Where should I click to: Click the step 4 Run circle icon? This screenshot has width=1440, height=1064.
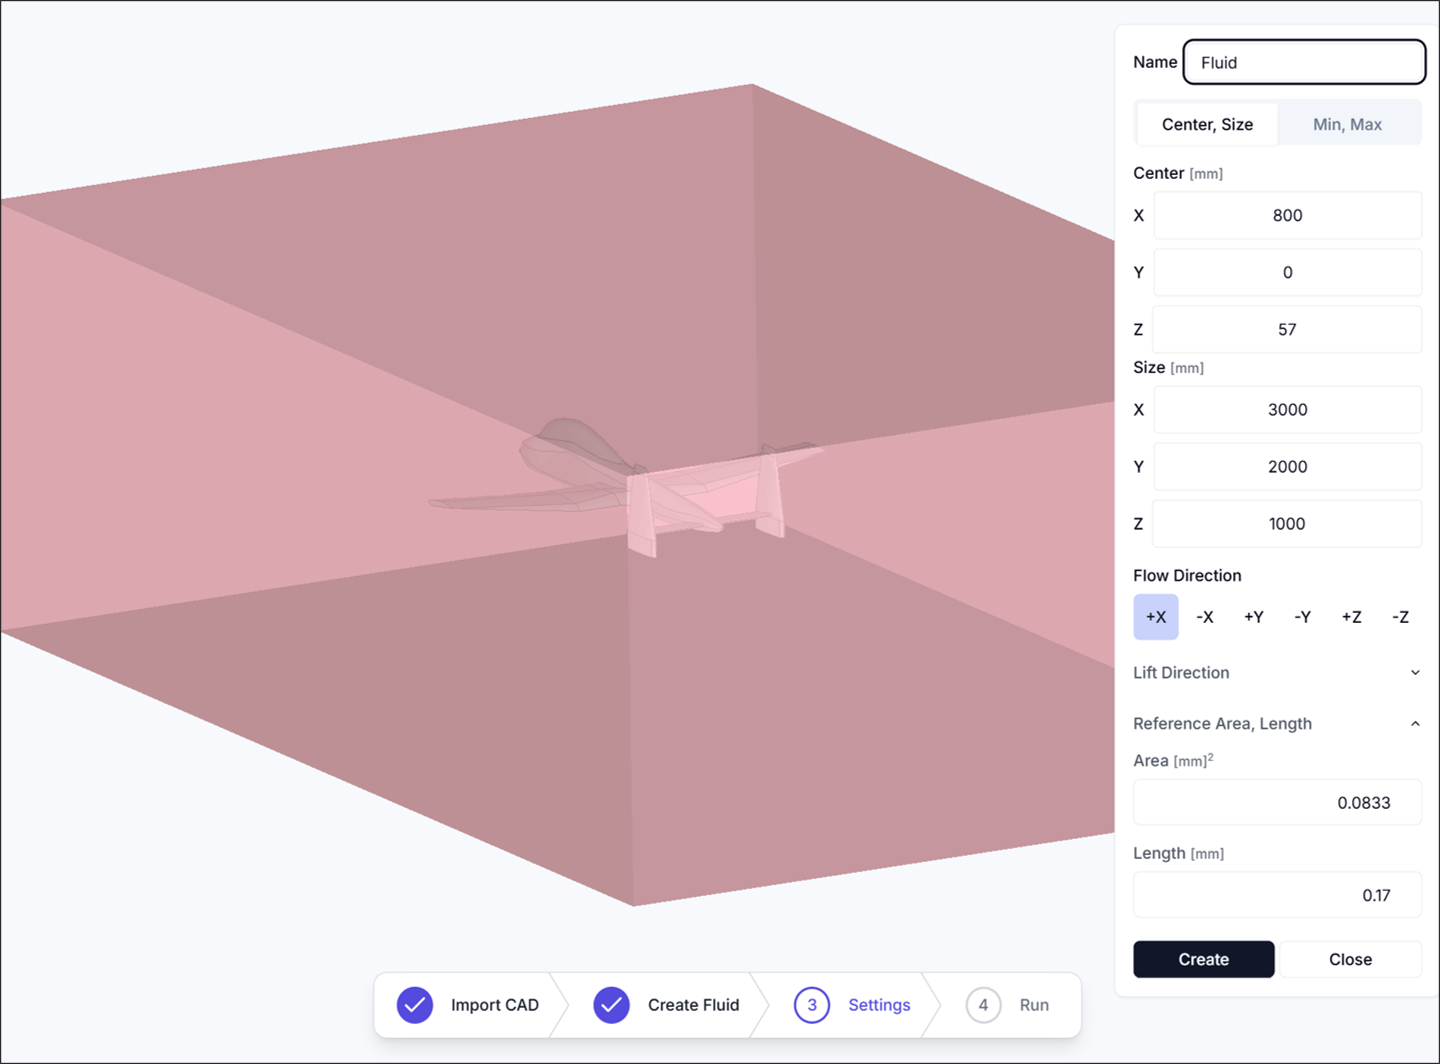click(983, 1005)
